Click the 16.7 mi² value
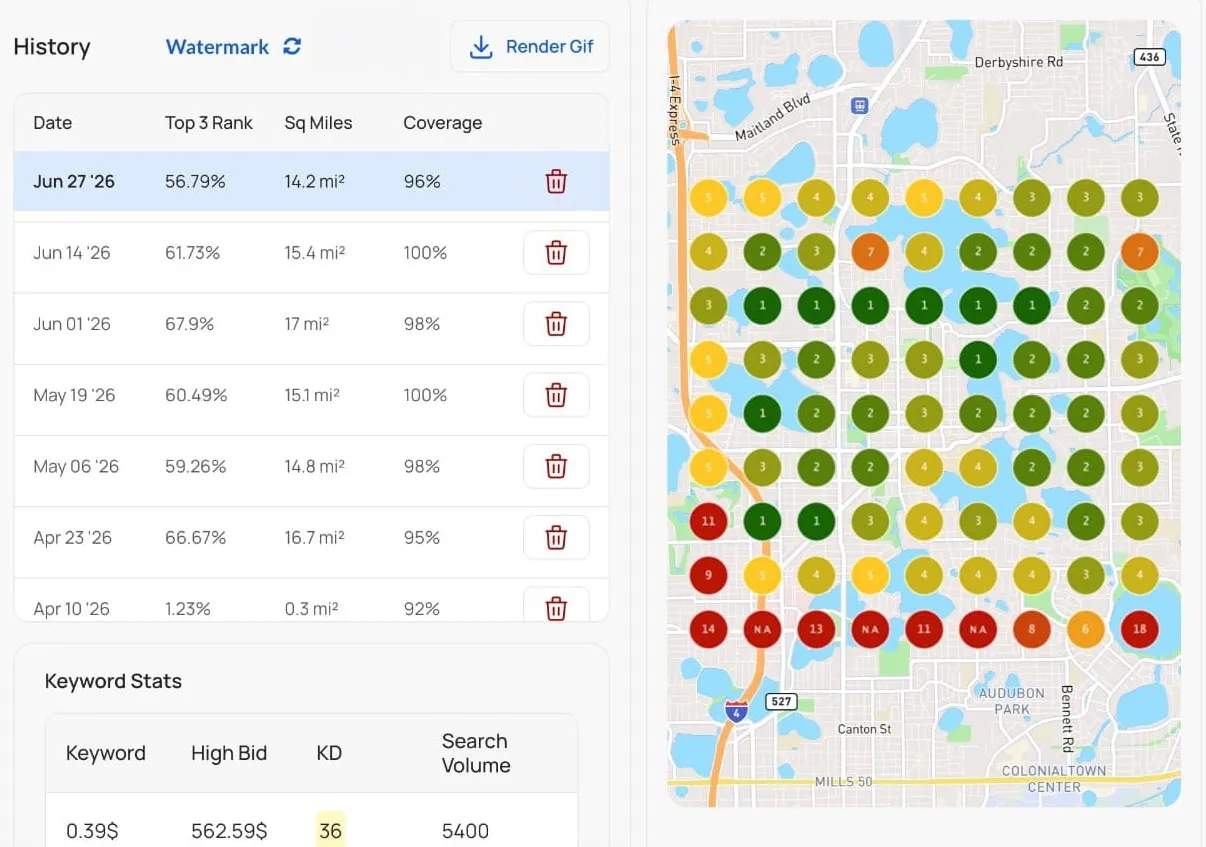This screenshot has width=1206, height=847. 314,538
